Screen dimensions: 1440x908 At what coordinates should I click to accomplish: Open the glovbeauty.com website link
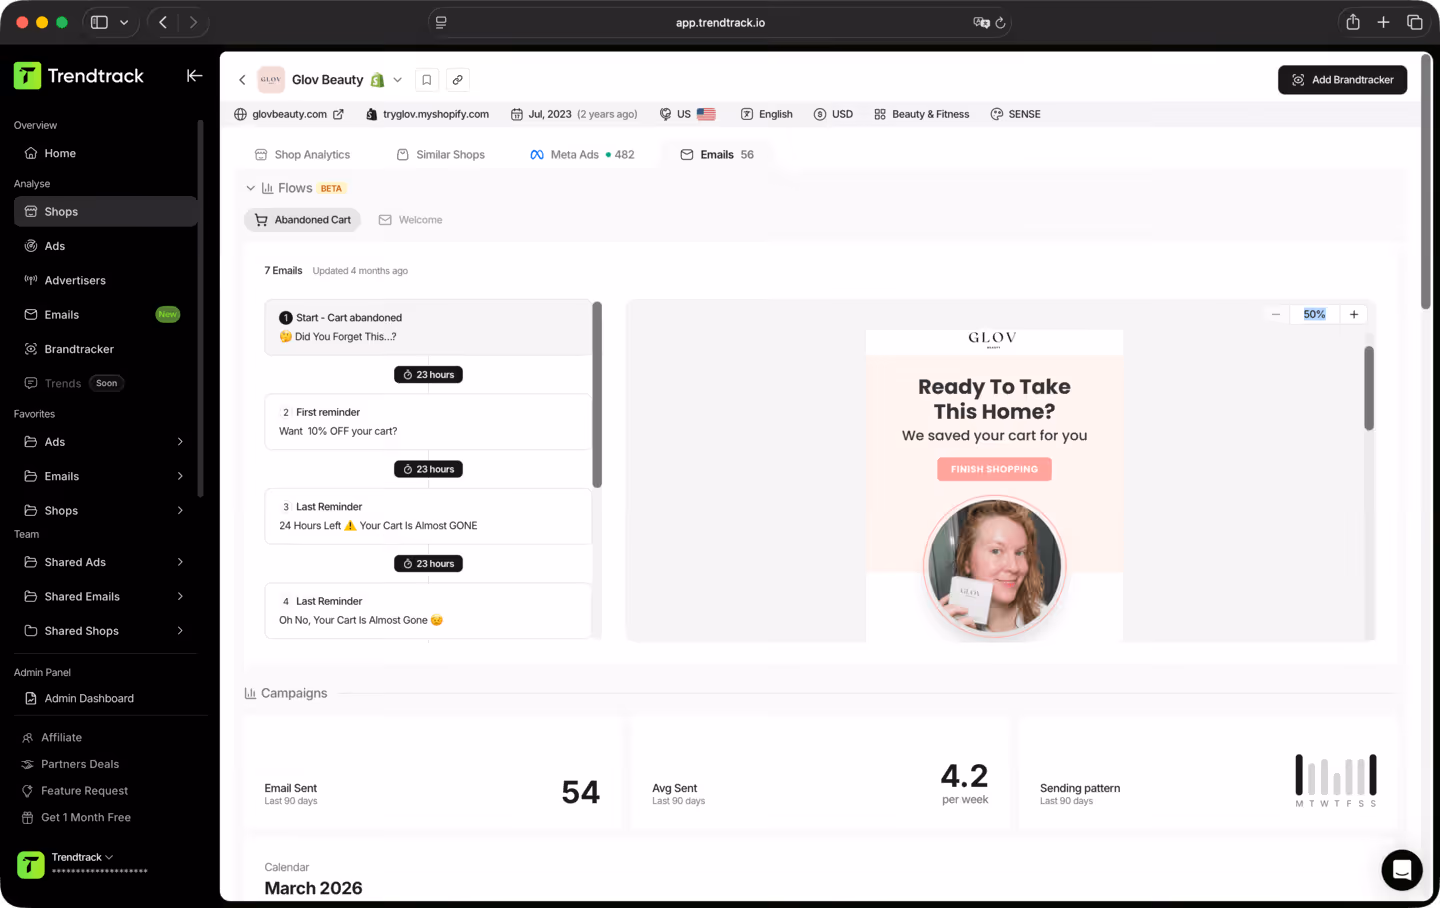point(290,114)
